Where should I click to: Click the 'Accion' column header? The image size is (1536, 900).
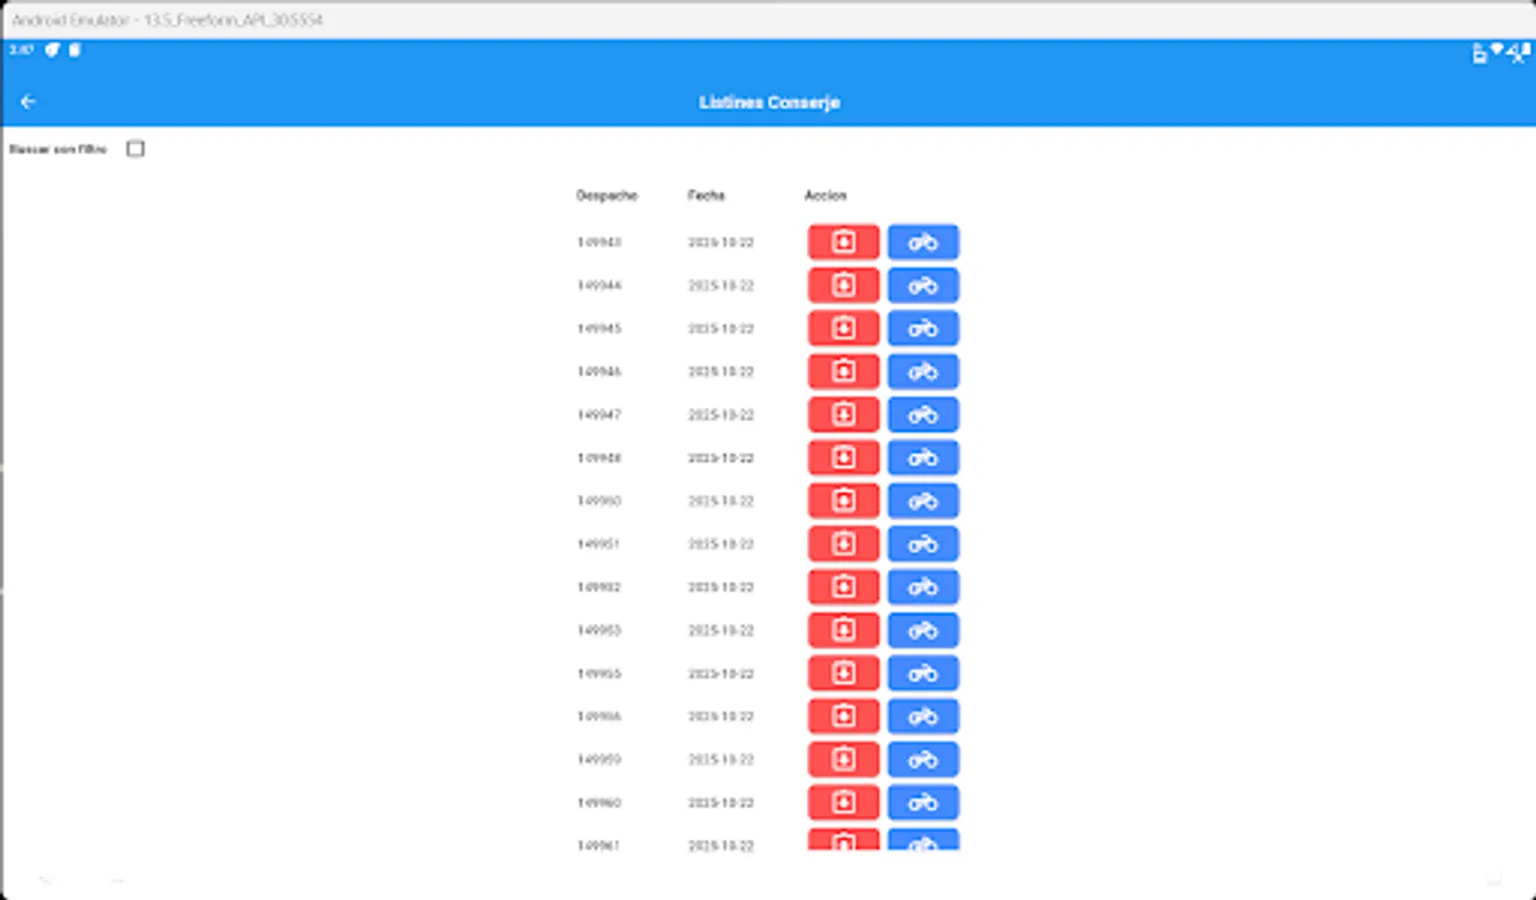click(826, 196)
